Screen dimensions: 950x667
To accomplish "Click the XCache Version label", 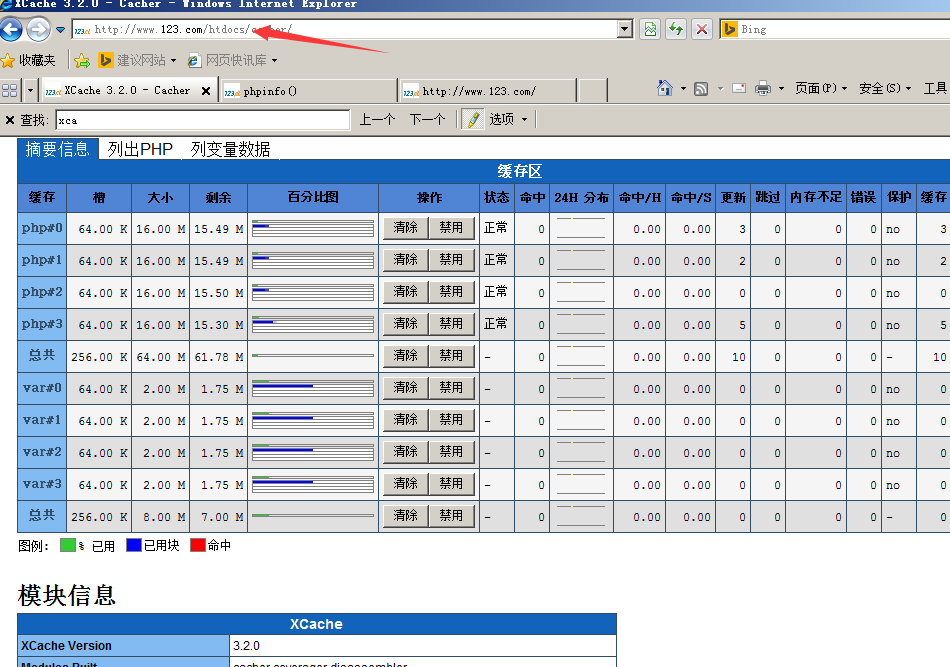I will tap(67, 646).
